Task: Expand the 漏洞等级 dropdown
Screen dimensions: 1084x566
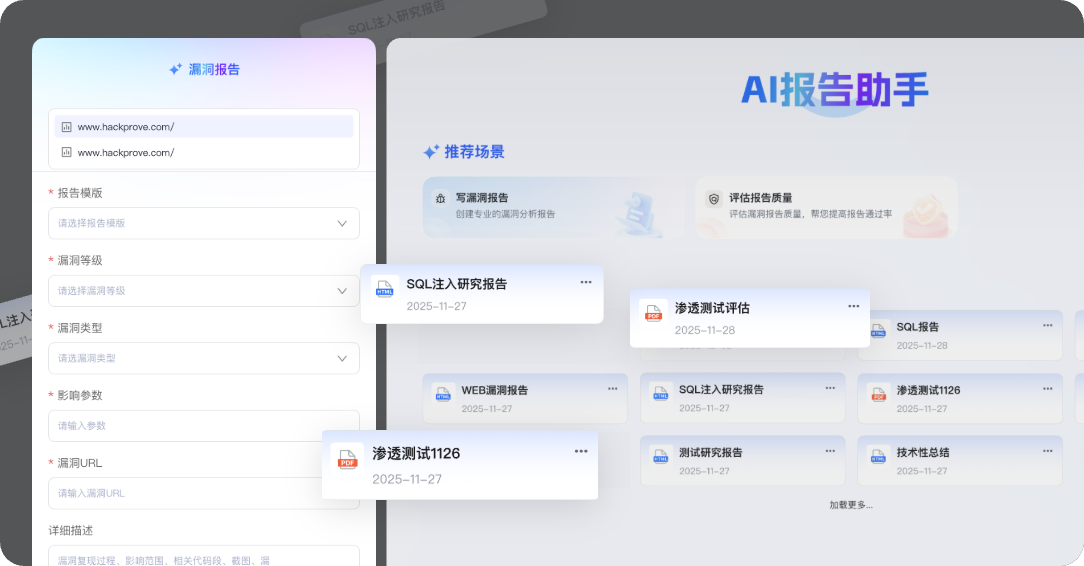Action: point(203,290)
